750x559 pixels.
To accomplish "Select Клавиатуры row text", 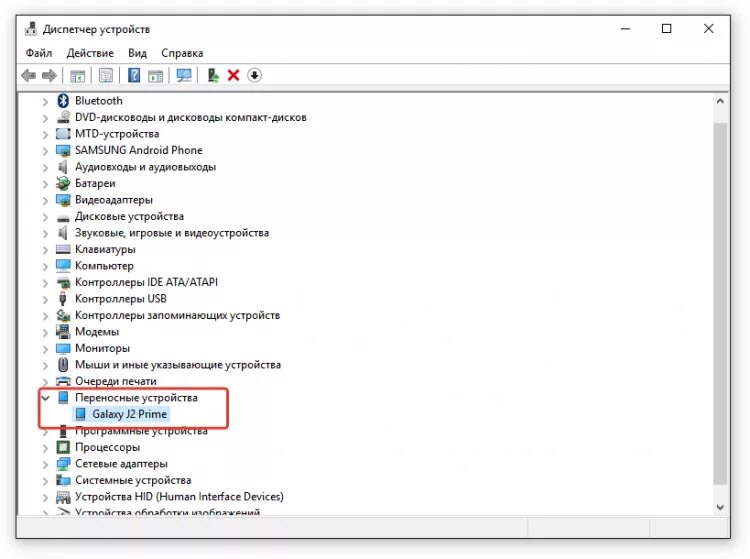I will (105, 249).
